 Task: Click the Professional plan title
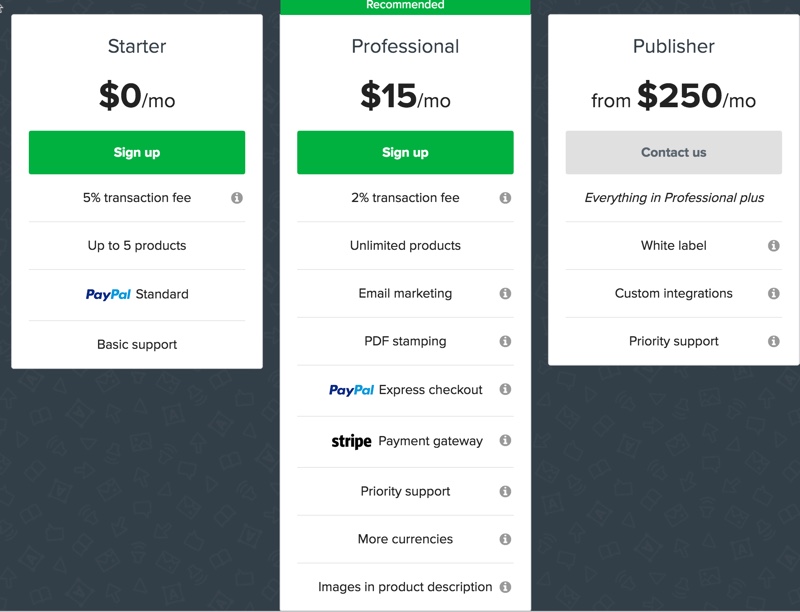405,46
